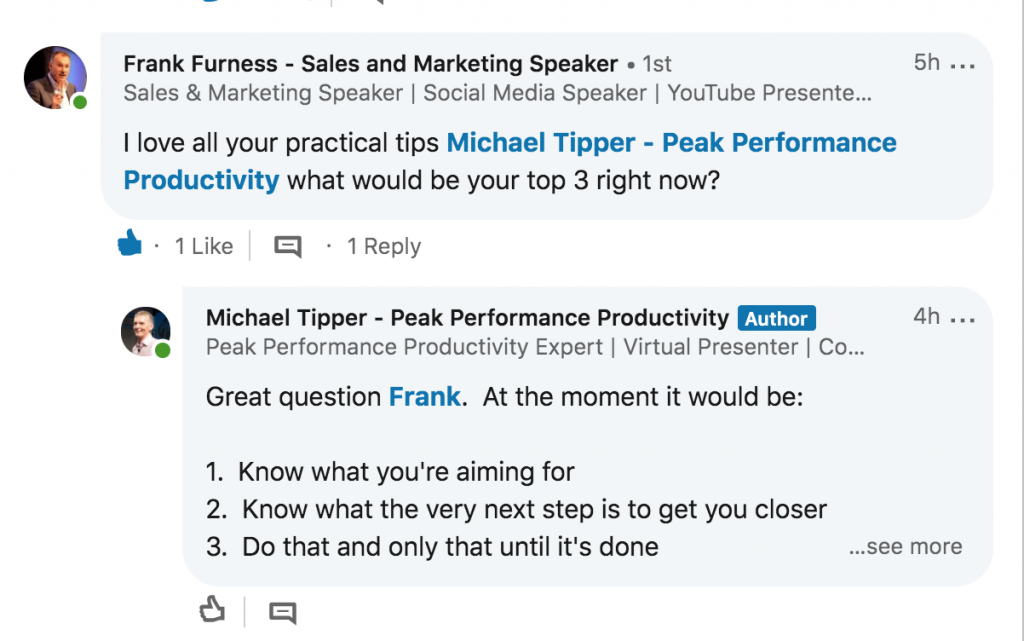Click Michael's headline Peak Performance Productivity Expert
Viewport: 1024px width, 641px height.
(x=404, y=347)
